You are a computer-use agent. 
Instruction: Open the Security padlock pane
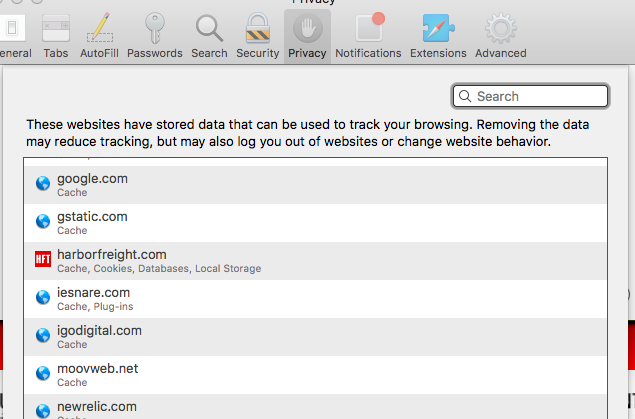pyautogui.click(x=258, y=35)
